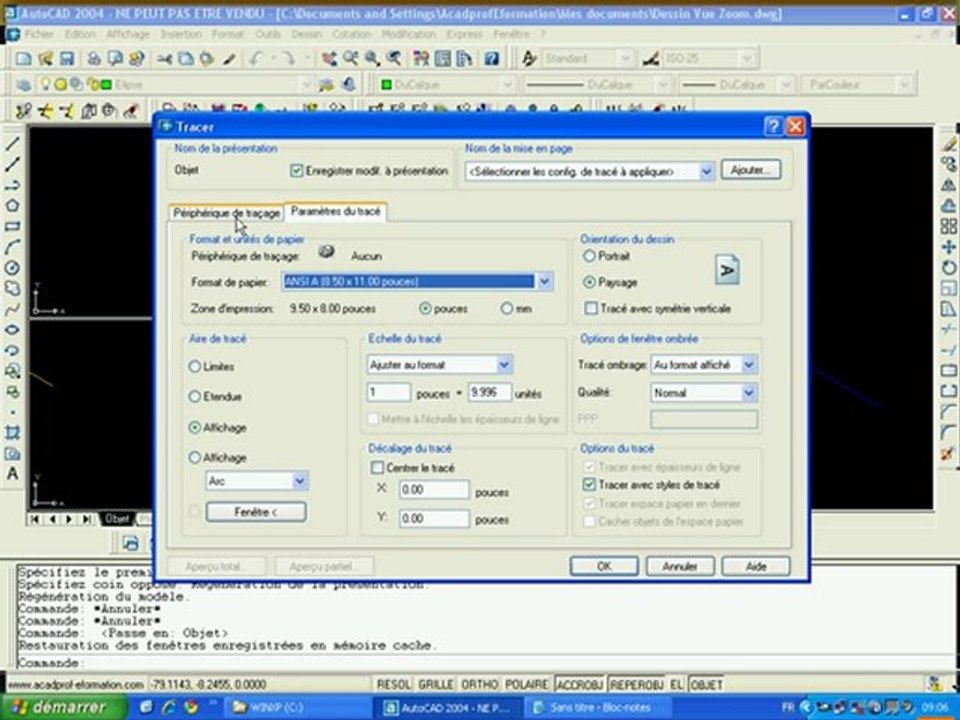Click the Mirror tool in modify toolbar
Screen dimensions: 960x720
948,185
